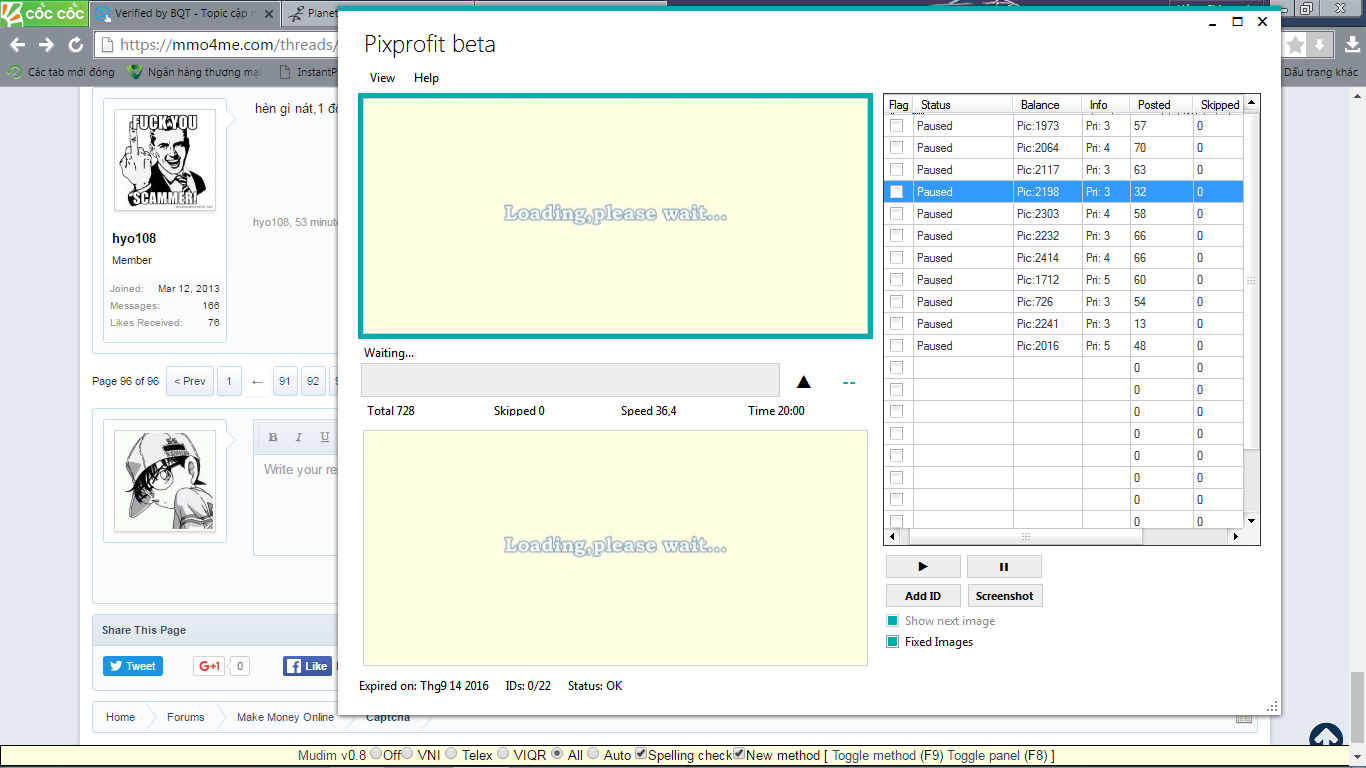Click the 'Toggle panel (F8)' link
The width and height of the screenshot is (1366, 768).
pos(997,755)
